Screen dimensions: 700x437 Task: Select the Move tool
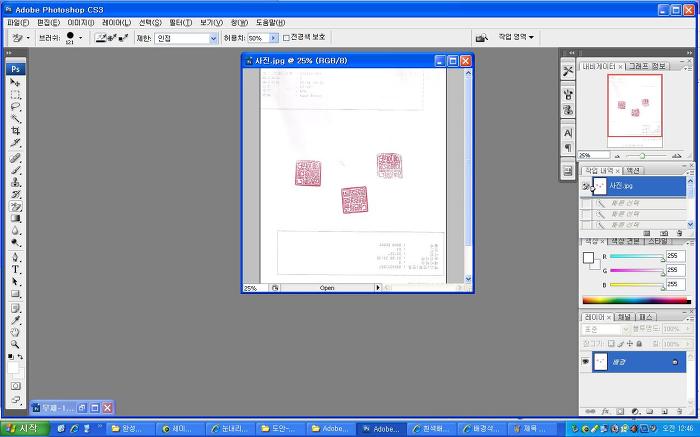point(16,82)
